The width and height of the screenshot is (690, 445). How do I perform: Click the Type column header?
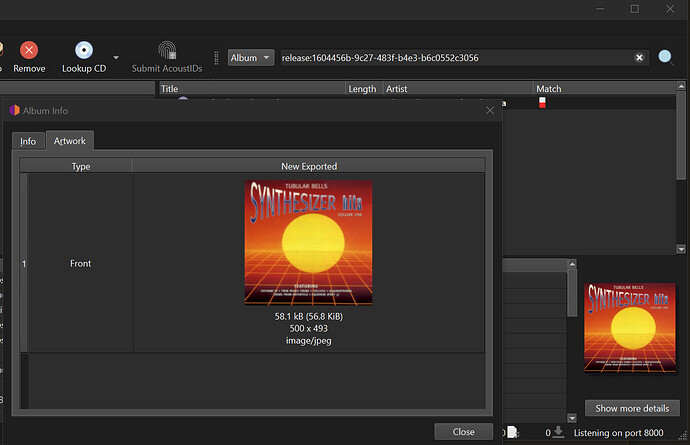pyautogui.click(x=81, y=166)
